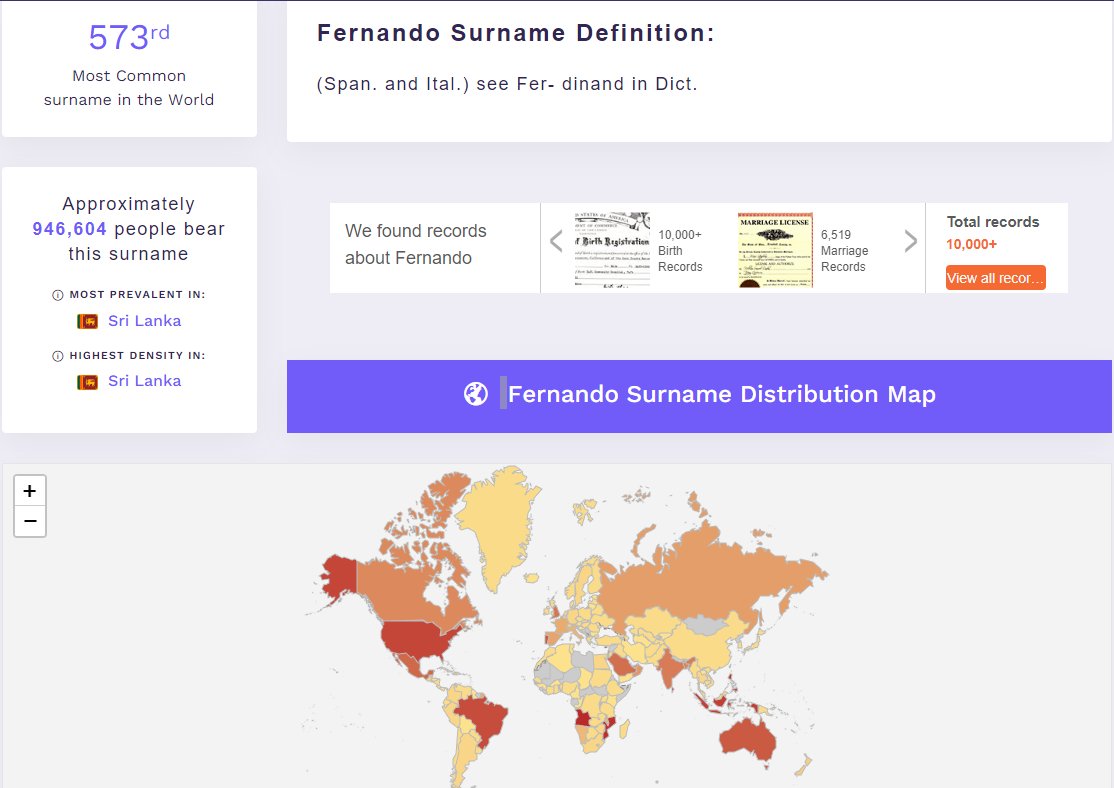Select the 10,000+ Birth Records text
1114x788 pixels.
[x=680, y=251]
